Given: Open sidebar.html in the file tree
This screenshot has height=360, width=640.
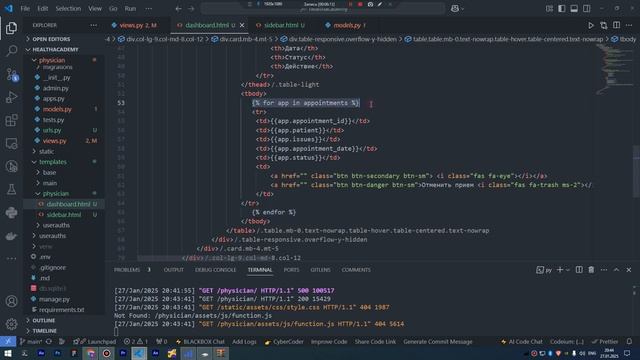Looking at the screenshot, I should pyautogui.click(x=63, y=215).
